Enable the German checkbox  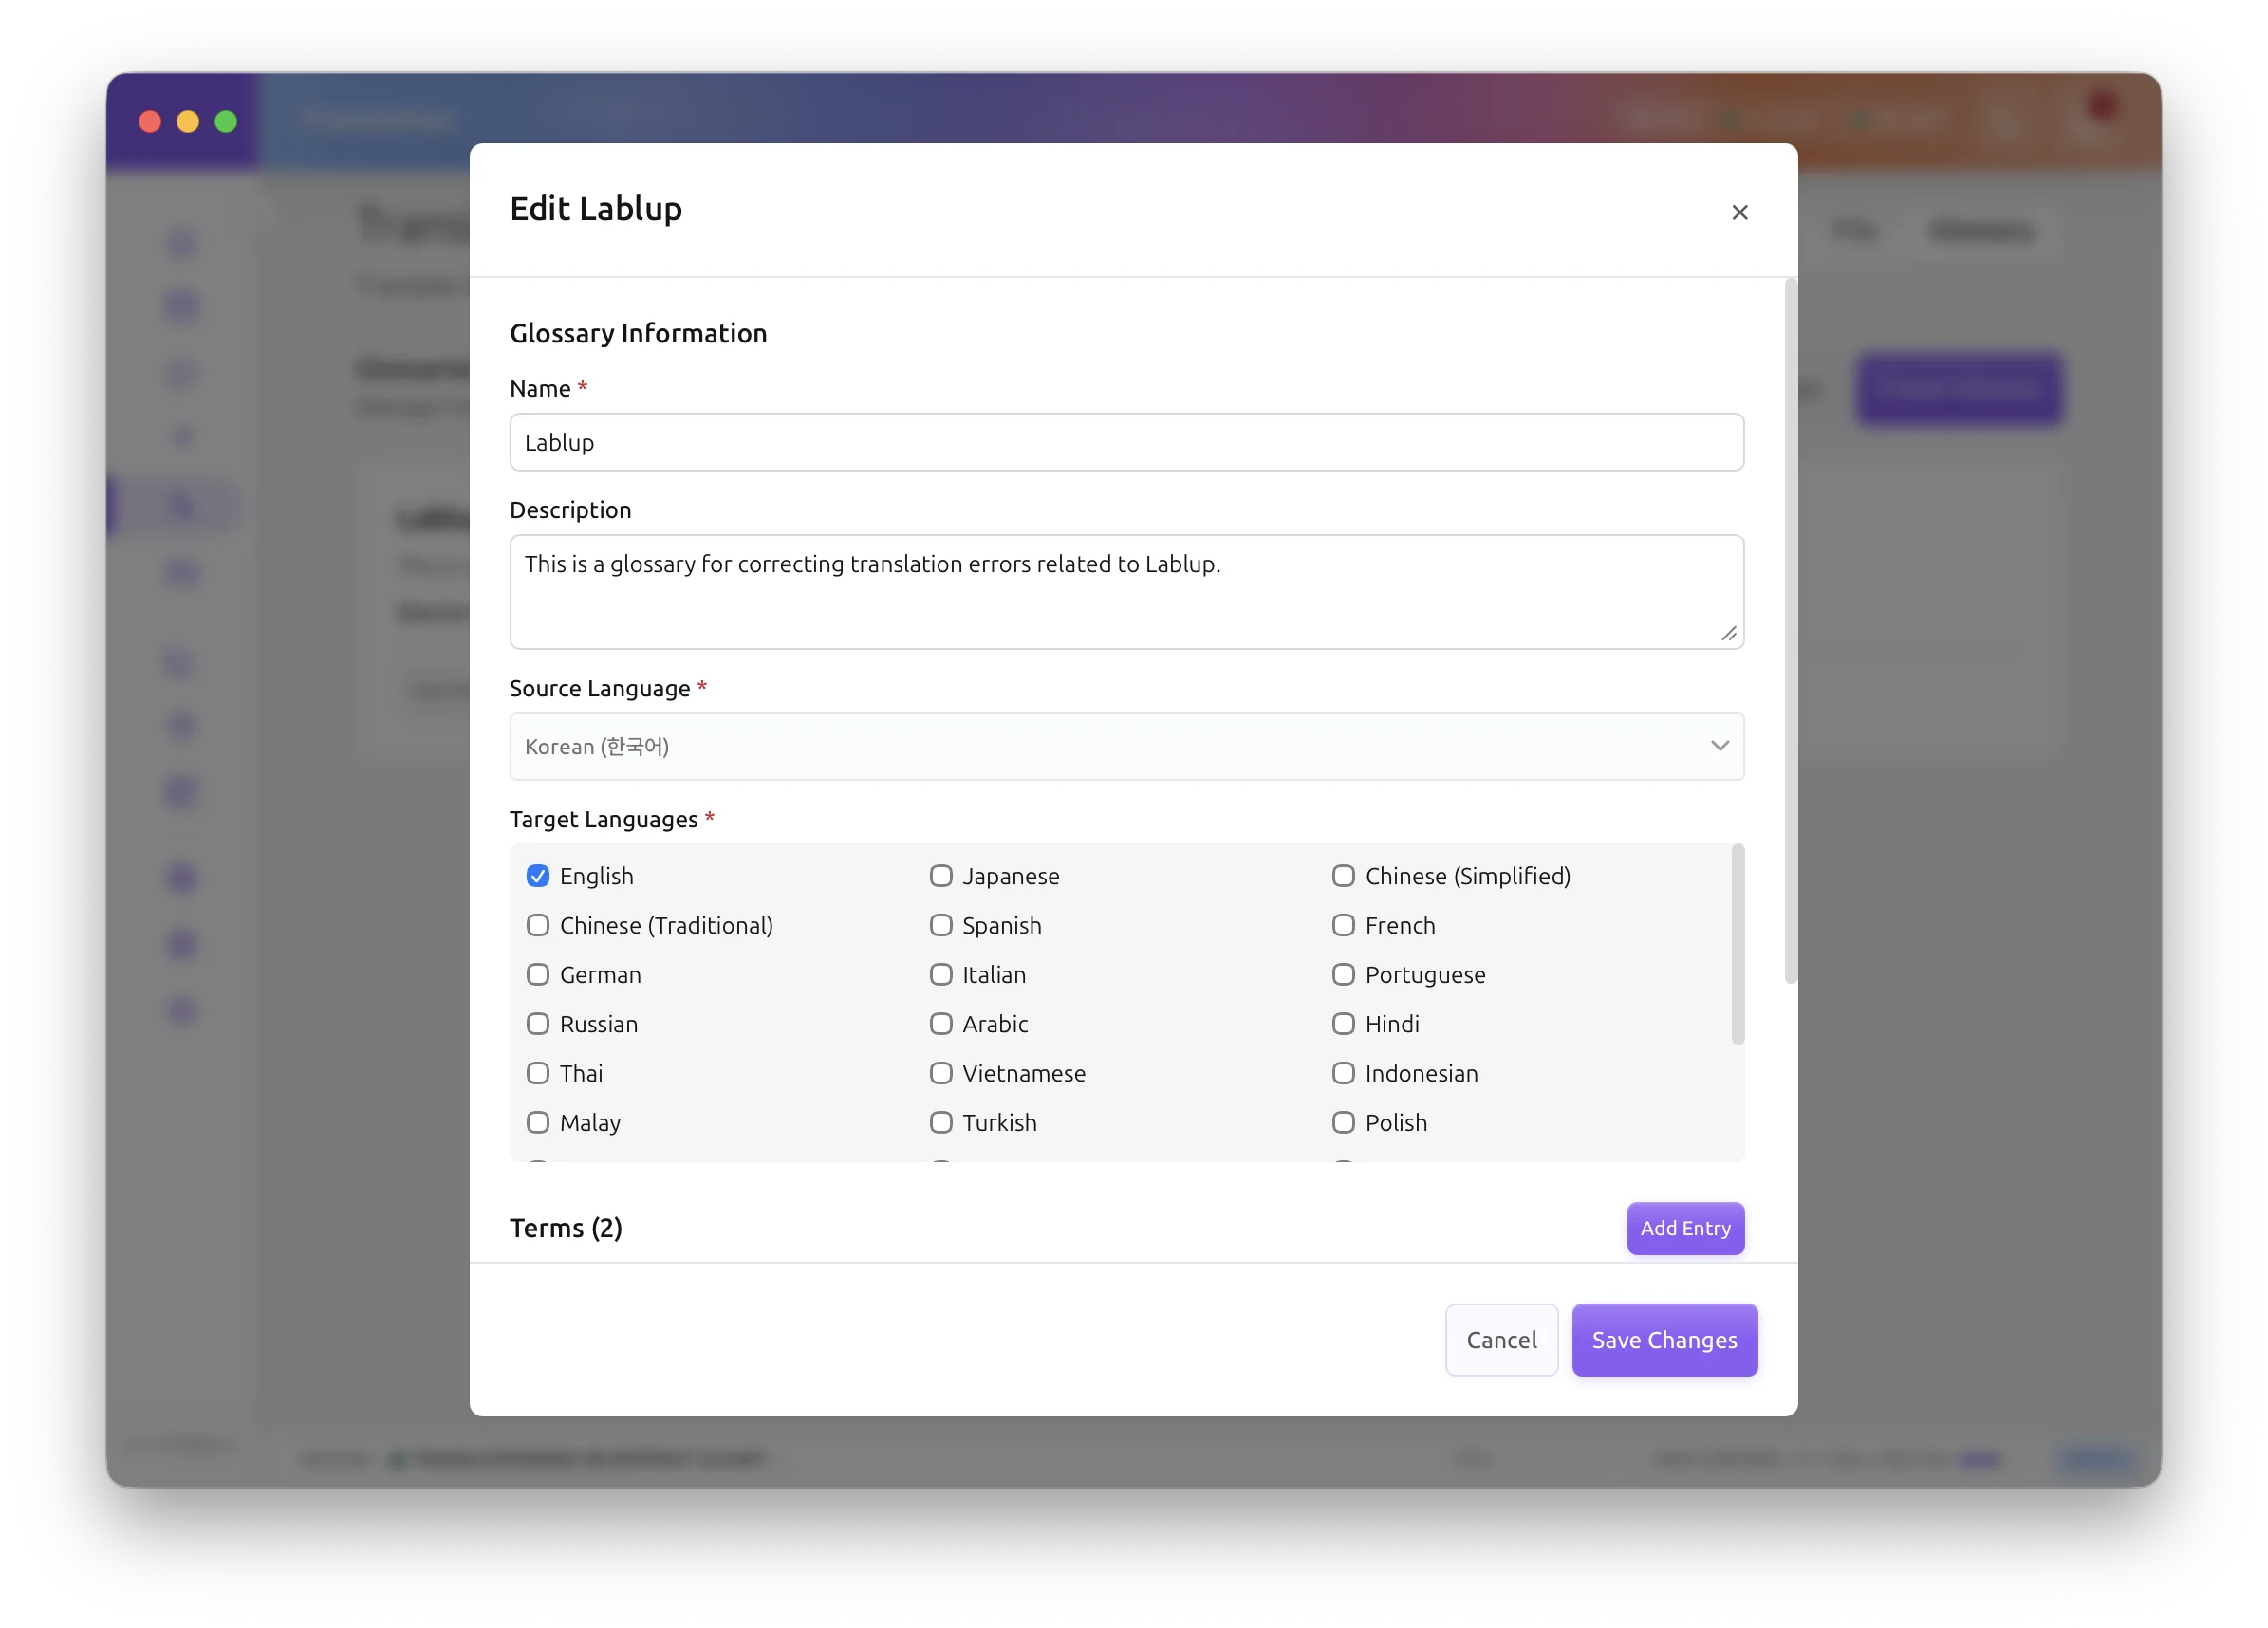pos(538,974)
